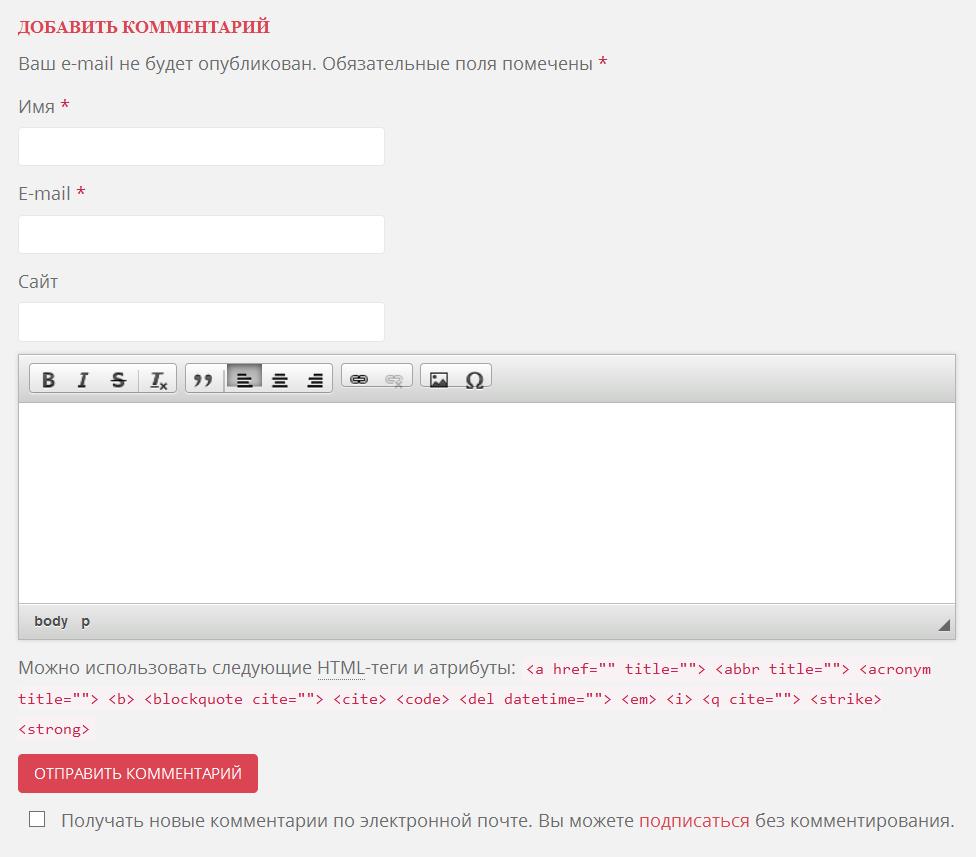The image size is (976, 857).
Task: Open the подписаться subscription link
Action: coord(694,821)
